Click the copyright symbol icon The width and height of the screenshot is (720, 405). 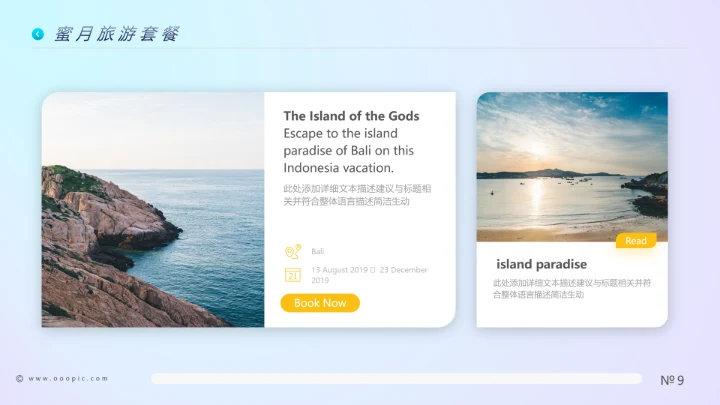[x=19, y=379]
